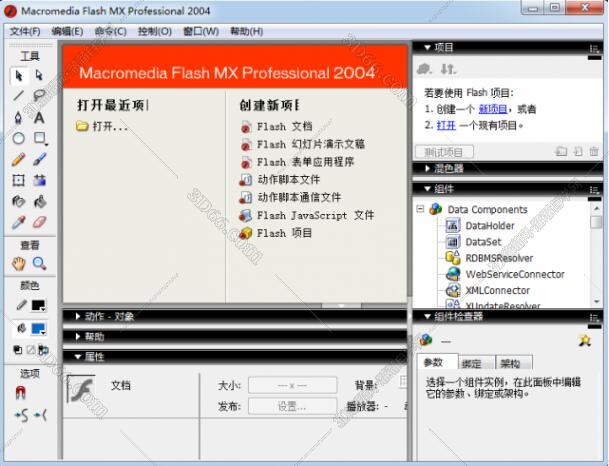Collapse the 组件 panel
The width and height of the screenshot is (609, 466).
[428, 189]
